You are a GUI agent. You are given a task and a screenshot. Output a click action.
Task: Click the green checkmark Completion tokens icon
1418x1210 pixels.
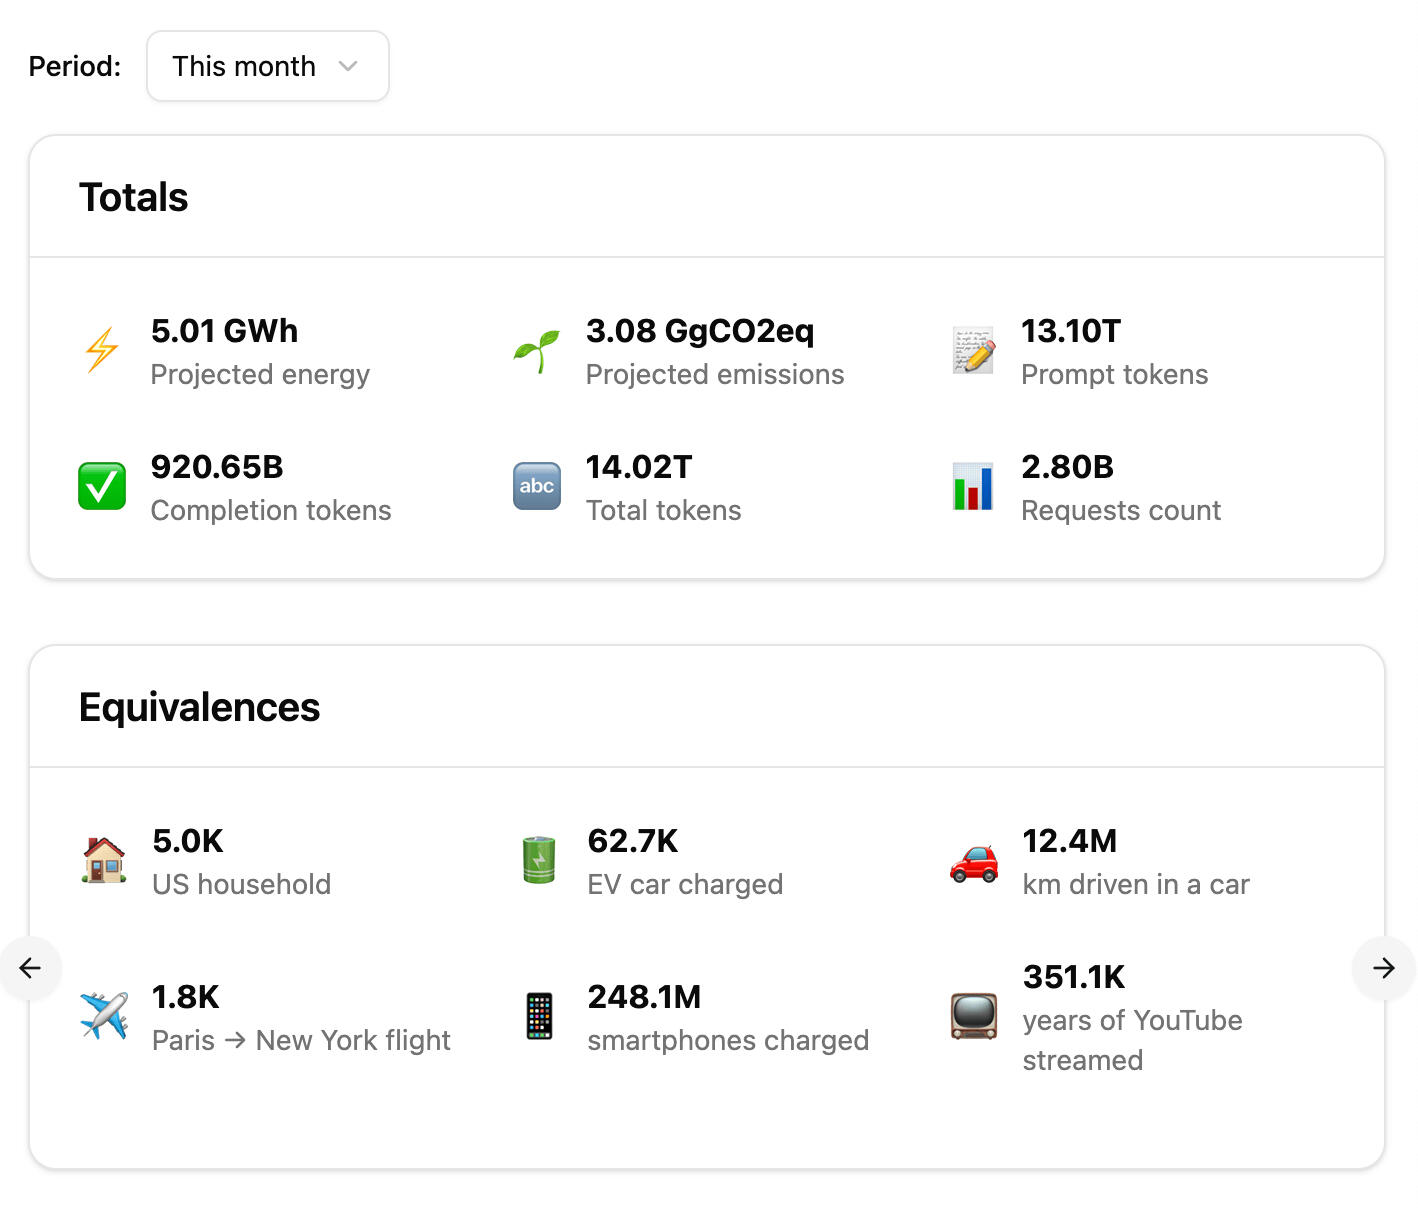(102, 486)
